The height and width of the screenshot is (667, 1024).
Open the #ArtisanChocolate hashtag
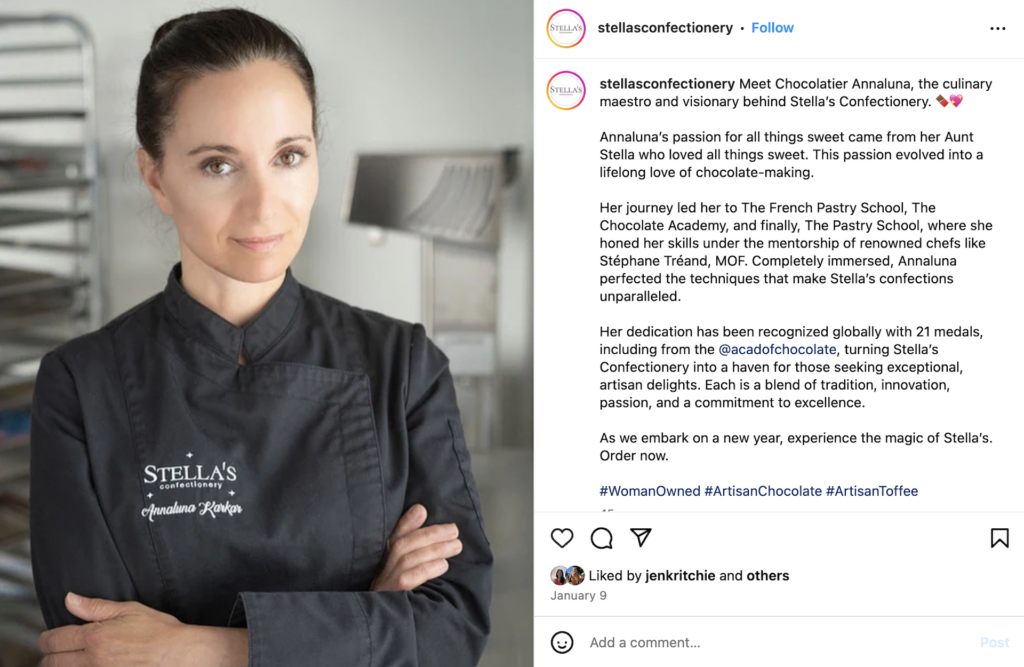[763, 491]
